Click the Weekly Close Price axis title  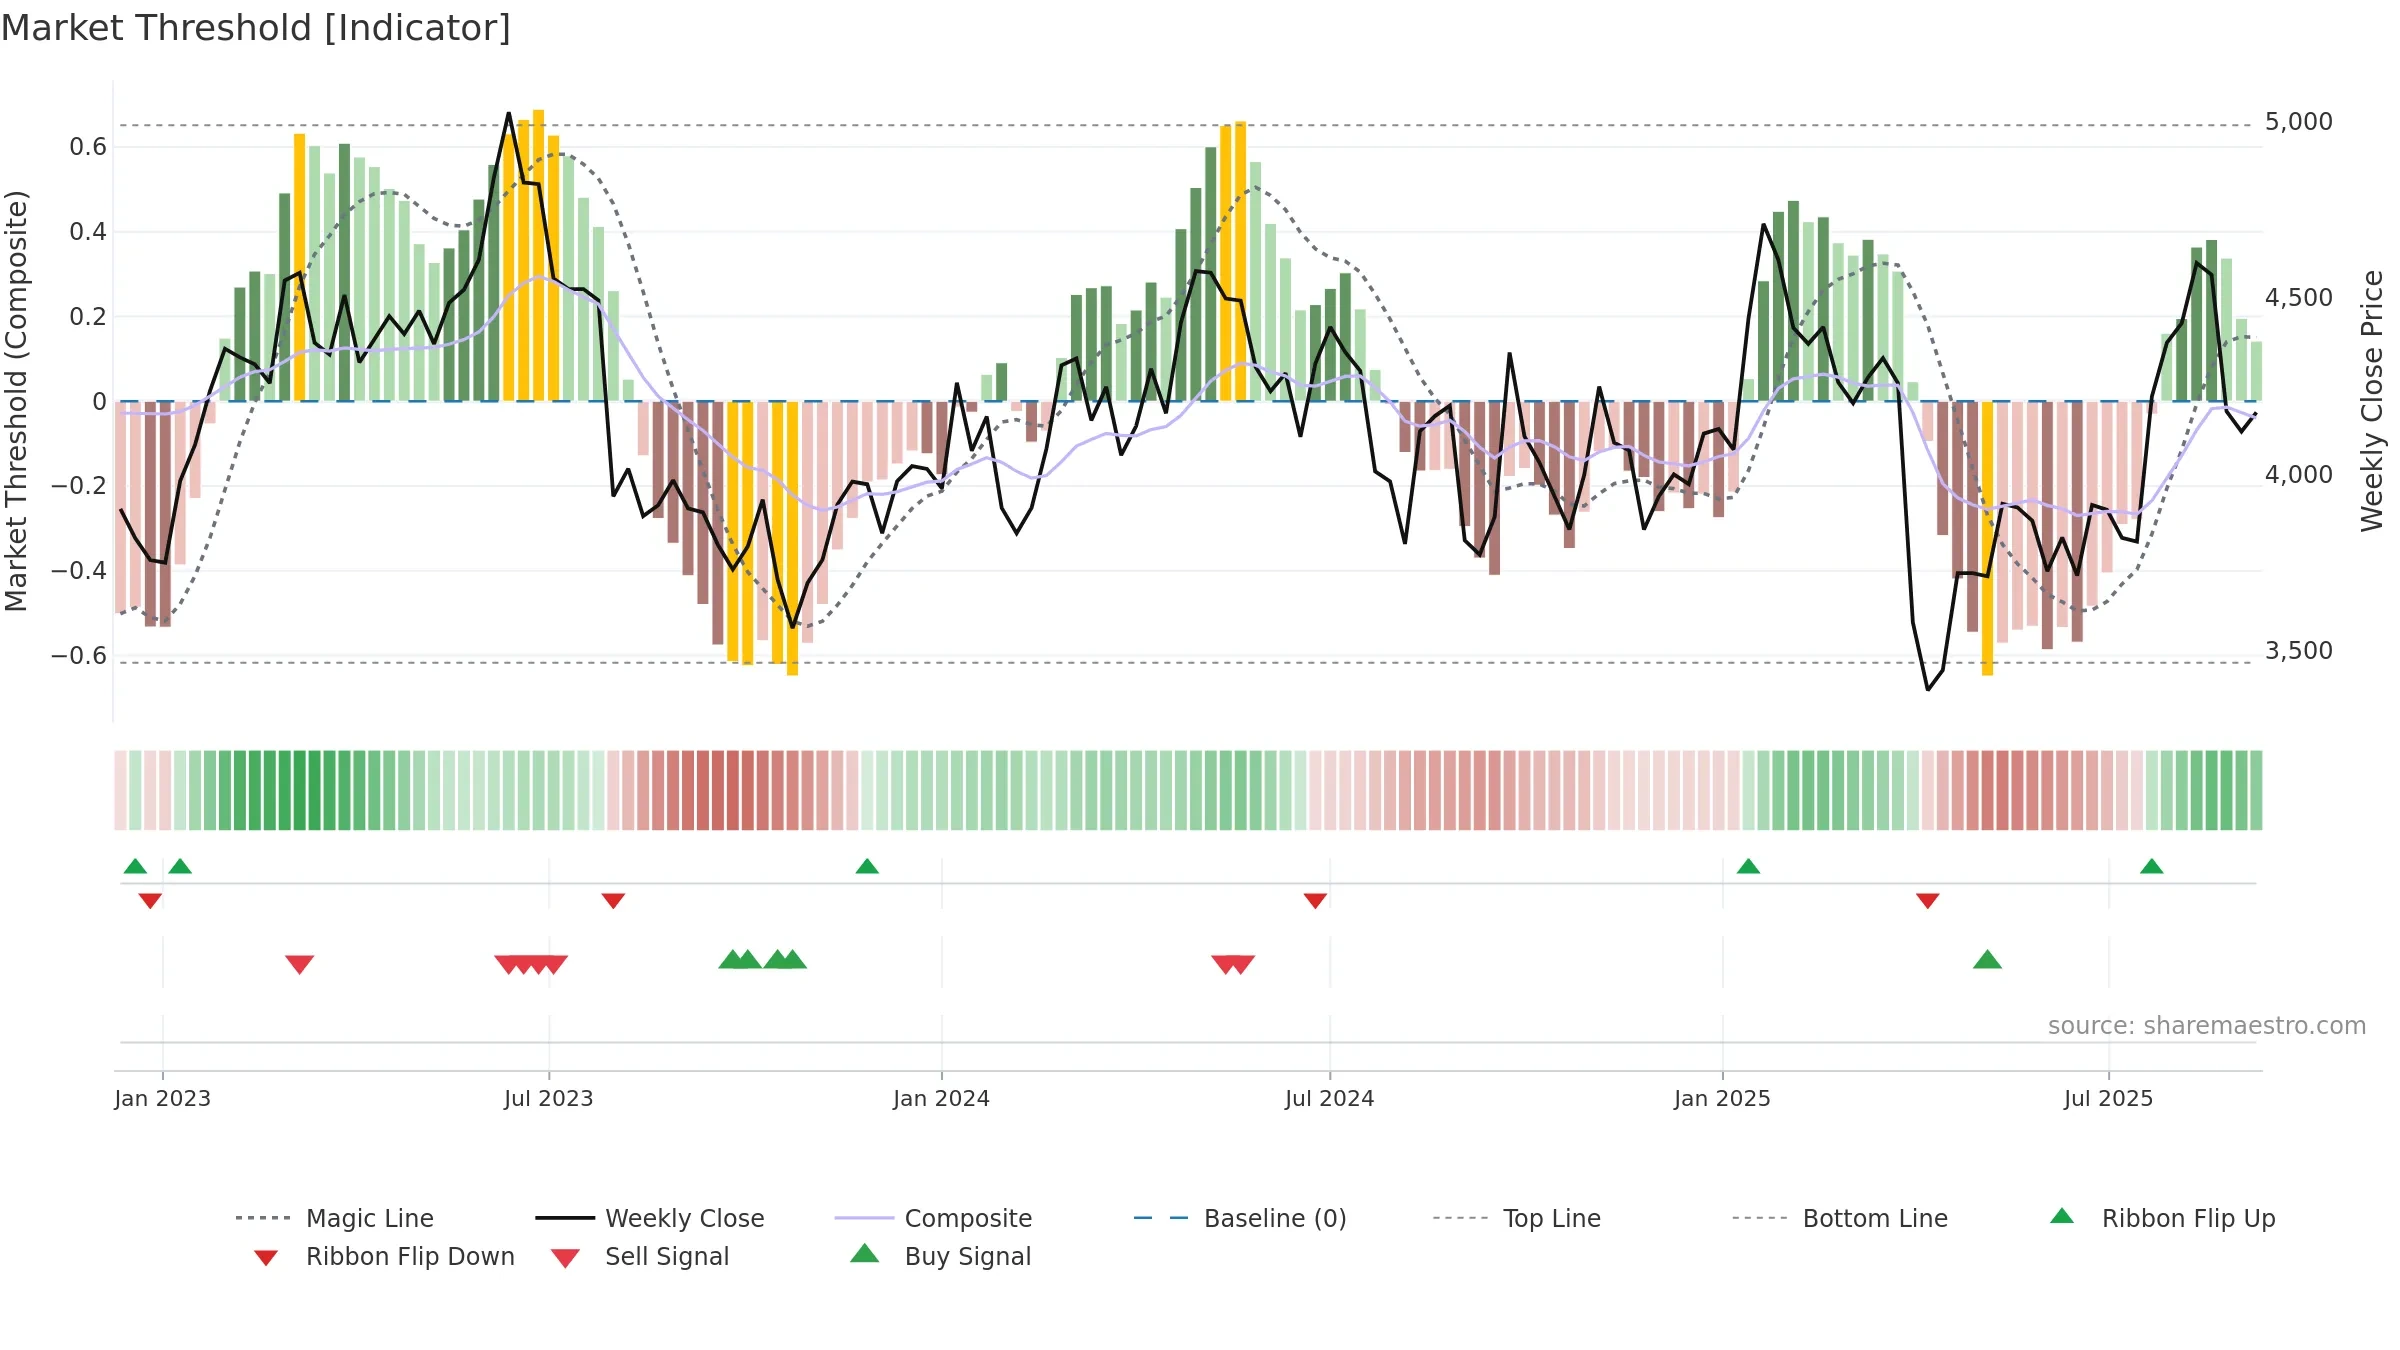point(2371,400)
